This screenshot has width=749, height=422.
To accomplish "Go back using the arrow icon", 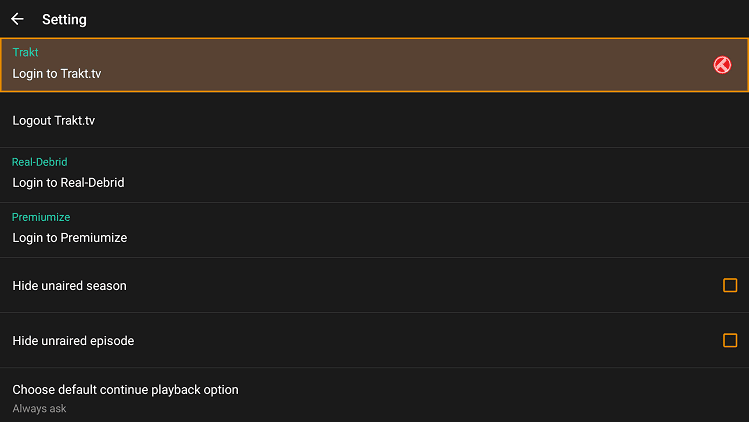I will tap(17, 19).
